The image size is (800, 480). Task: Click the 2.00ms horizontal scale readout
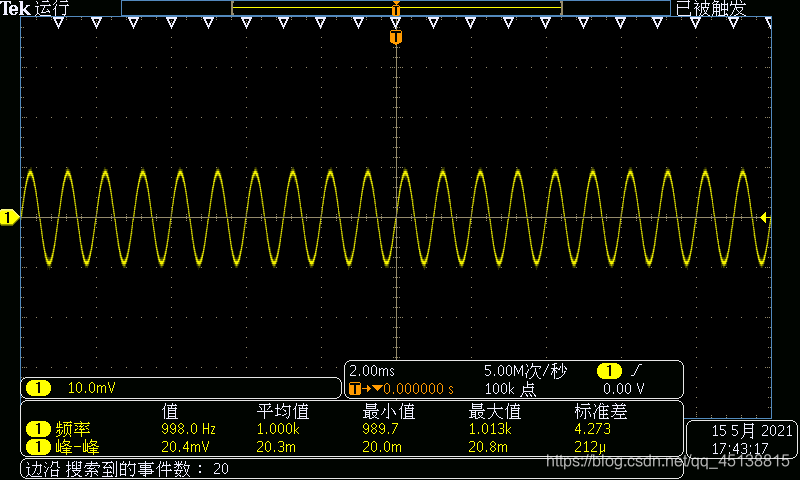click(372, 371)
